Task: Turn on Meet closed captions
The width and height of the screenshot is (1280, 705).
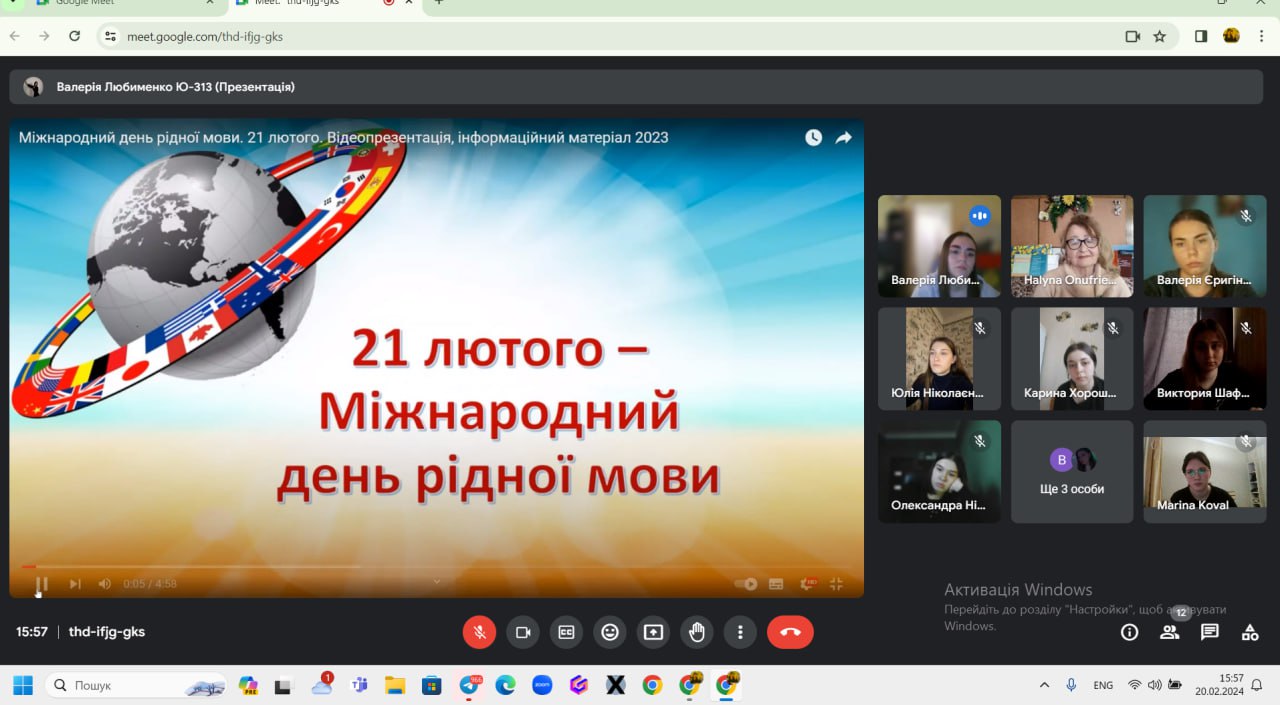Action: pos(566,632)
